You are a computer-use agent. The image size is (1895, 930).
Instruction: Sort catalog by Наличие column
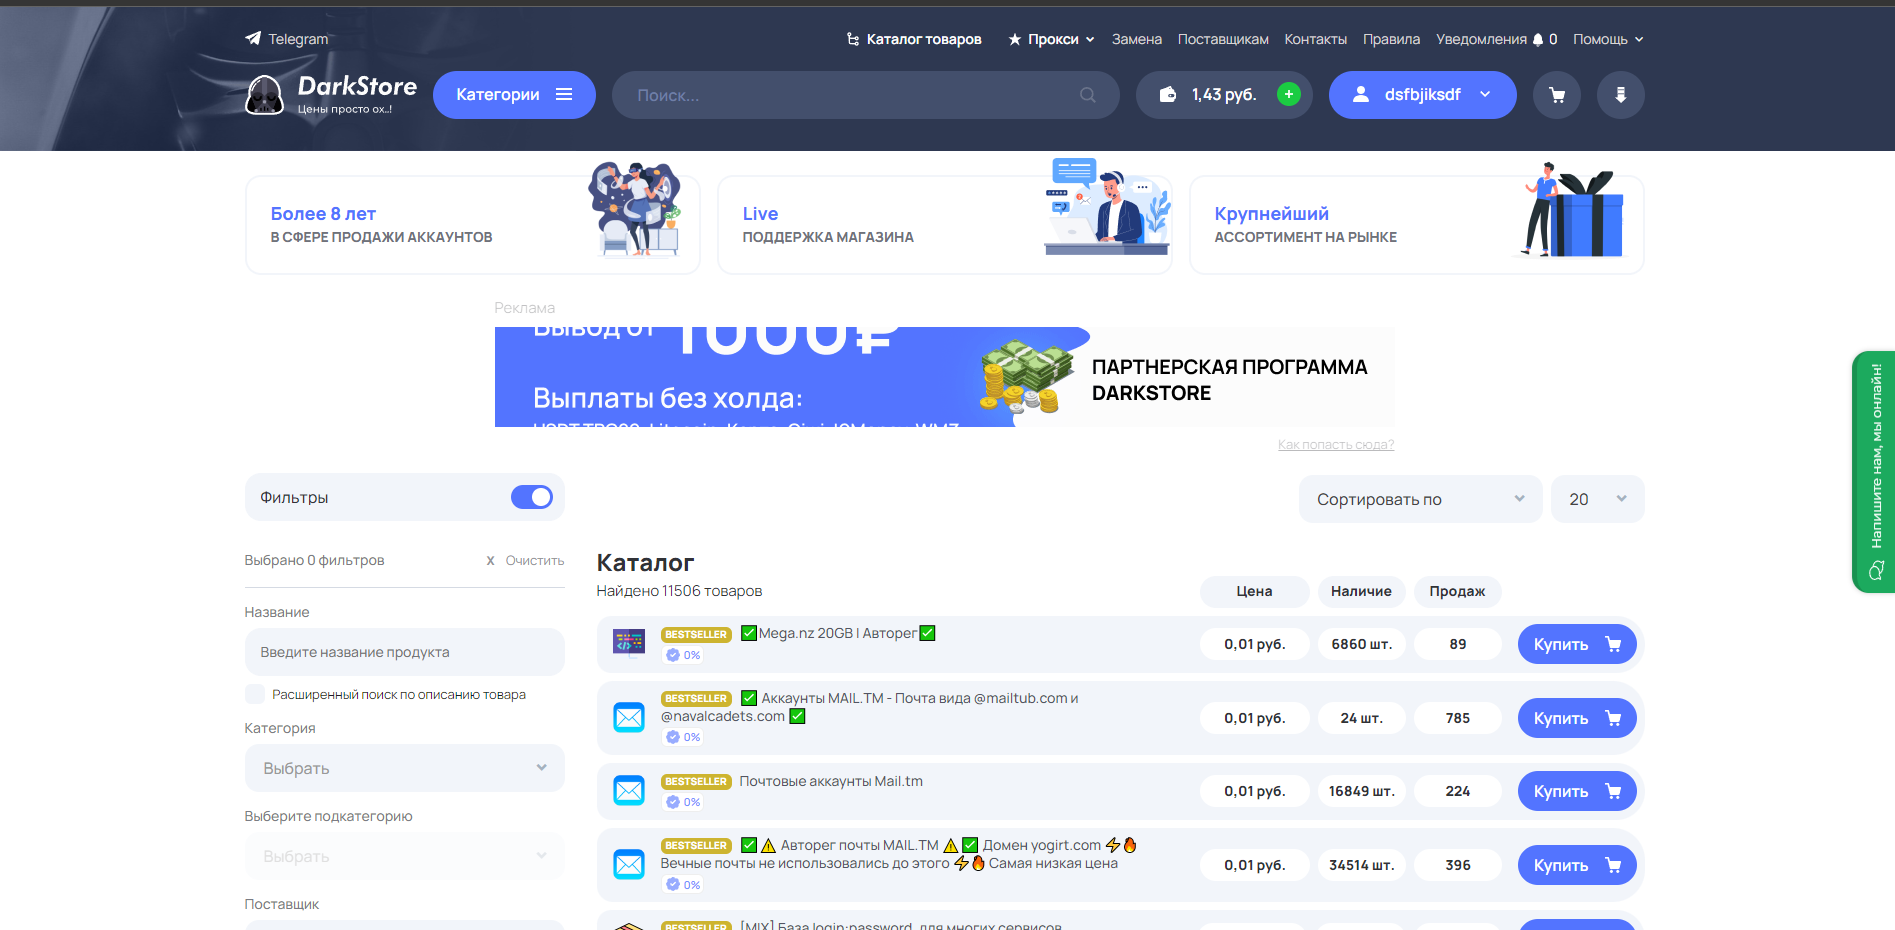point(1361,591)
